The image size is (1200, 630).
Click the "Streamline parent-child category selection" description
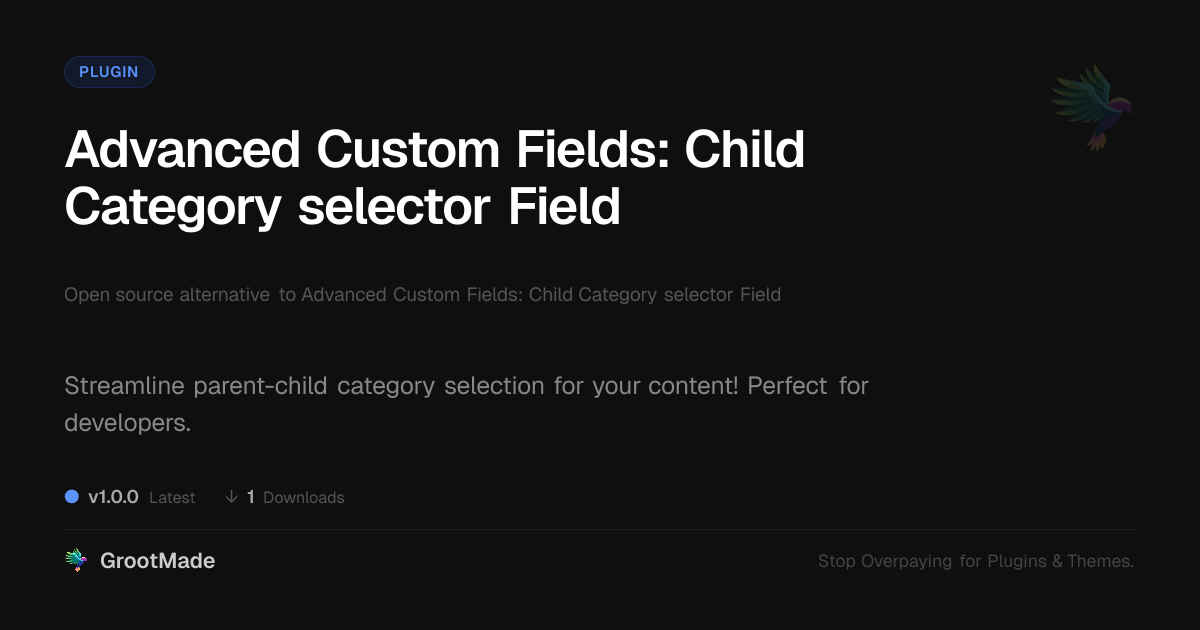click(x=304, y=386)
